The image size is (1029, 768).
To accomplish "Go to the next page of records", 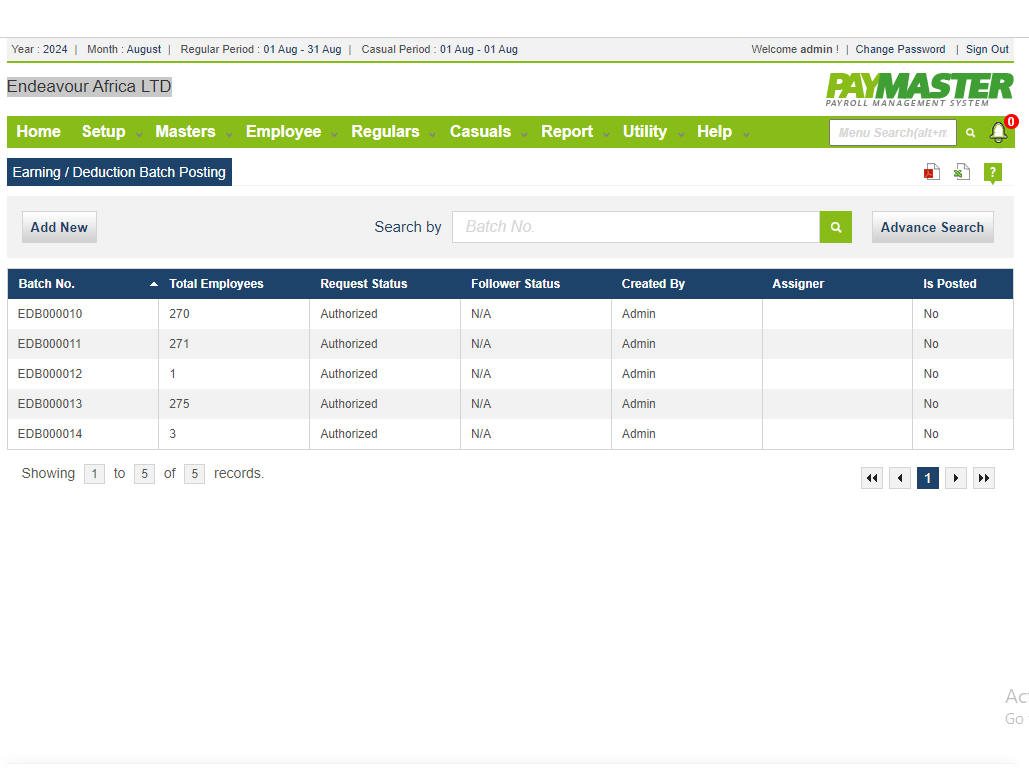I will click(956, 478).
